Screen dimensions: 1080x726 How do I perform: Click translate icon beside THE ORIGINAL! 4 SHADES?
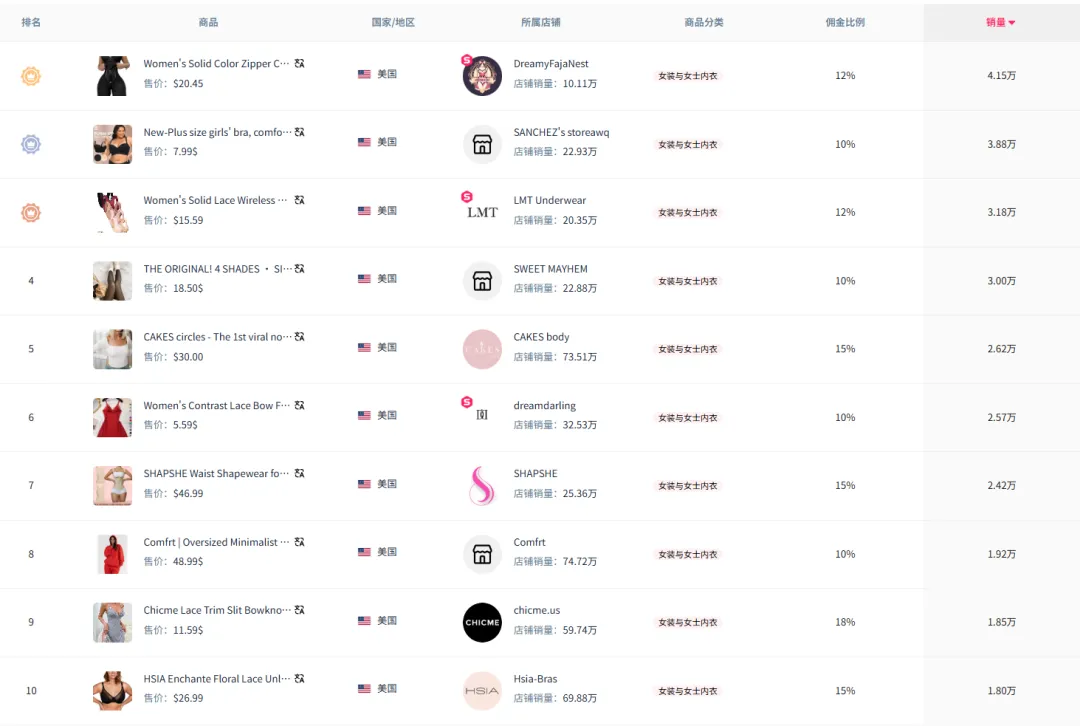coord(300,269)
